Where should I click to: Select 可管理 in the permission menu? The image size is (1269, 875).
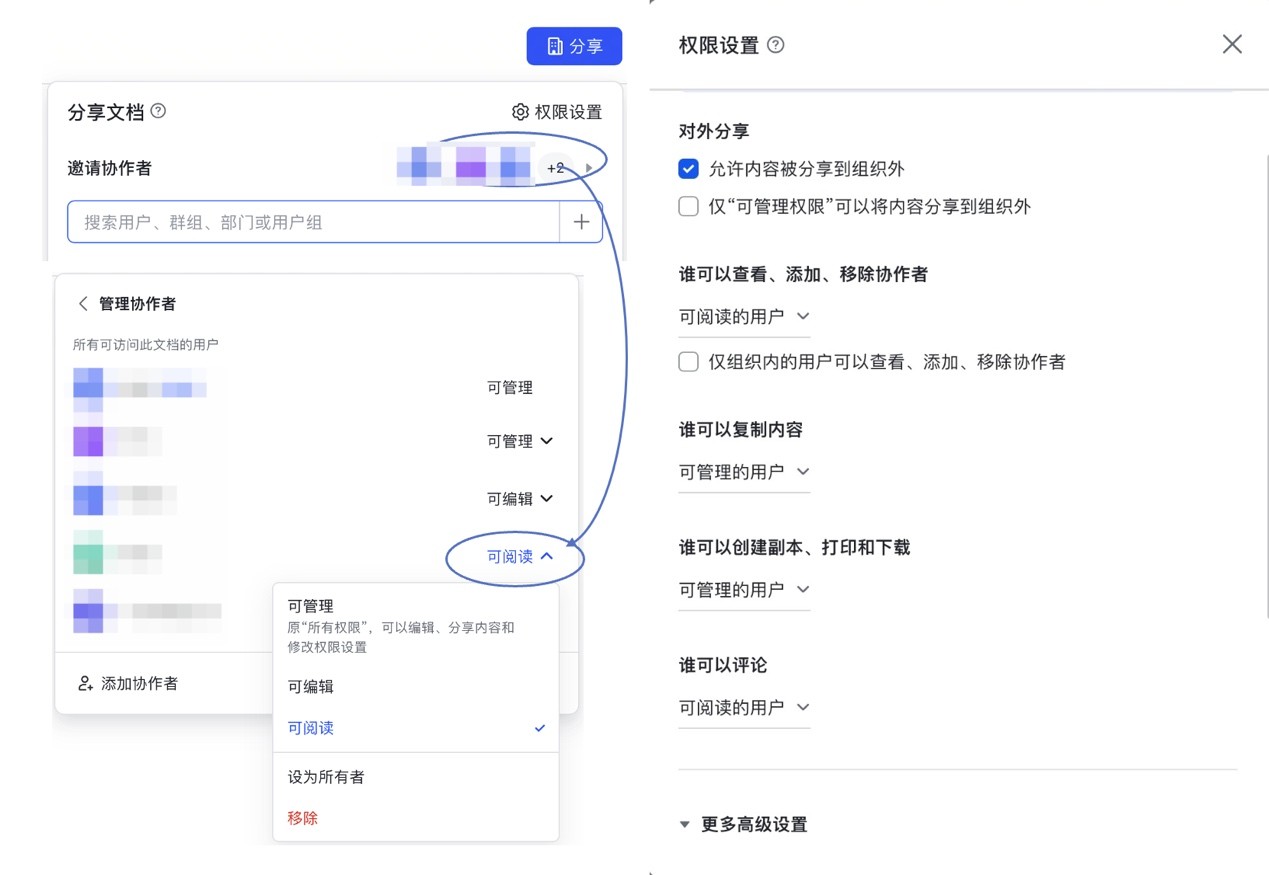[x=311, y=606]
